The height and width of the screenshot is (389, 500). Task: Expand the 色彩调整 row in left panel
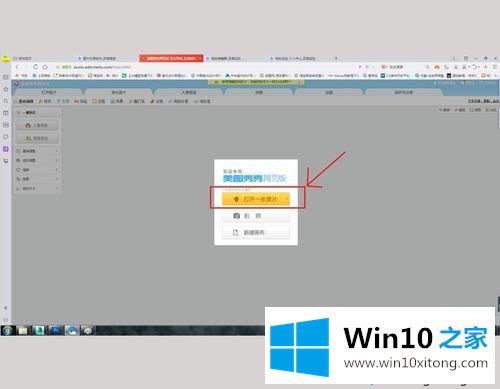tap(37, 160)
